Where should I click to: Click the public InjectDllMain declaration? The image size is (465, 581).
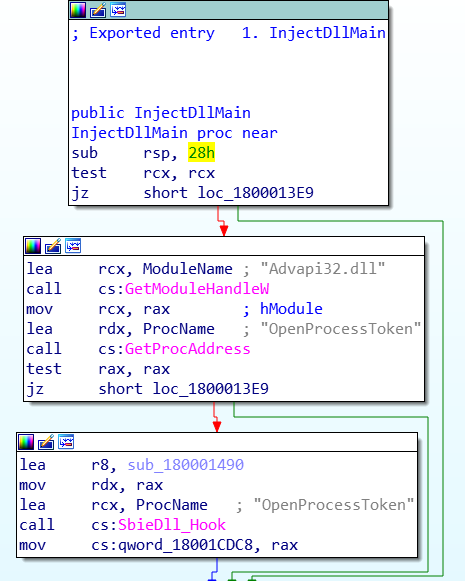(161, 113)
